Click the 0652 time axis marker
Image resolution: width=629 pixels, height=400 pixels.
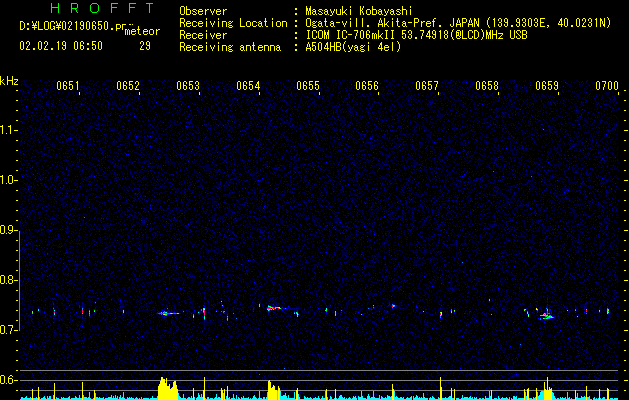(x=128, y=86)
